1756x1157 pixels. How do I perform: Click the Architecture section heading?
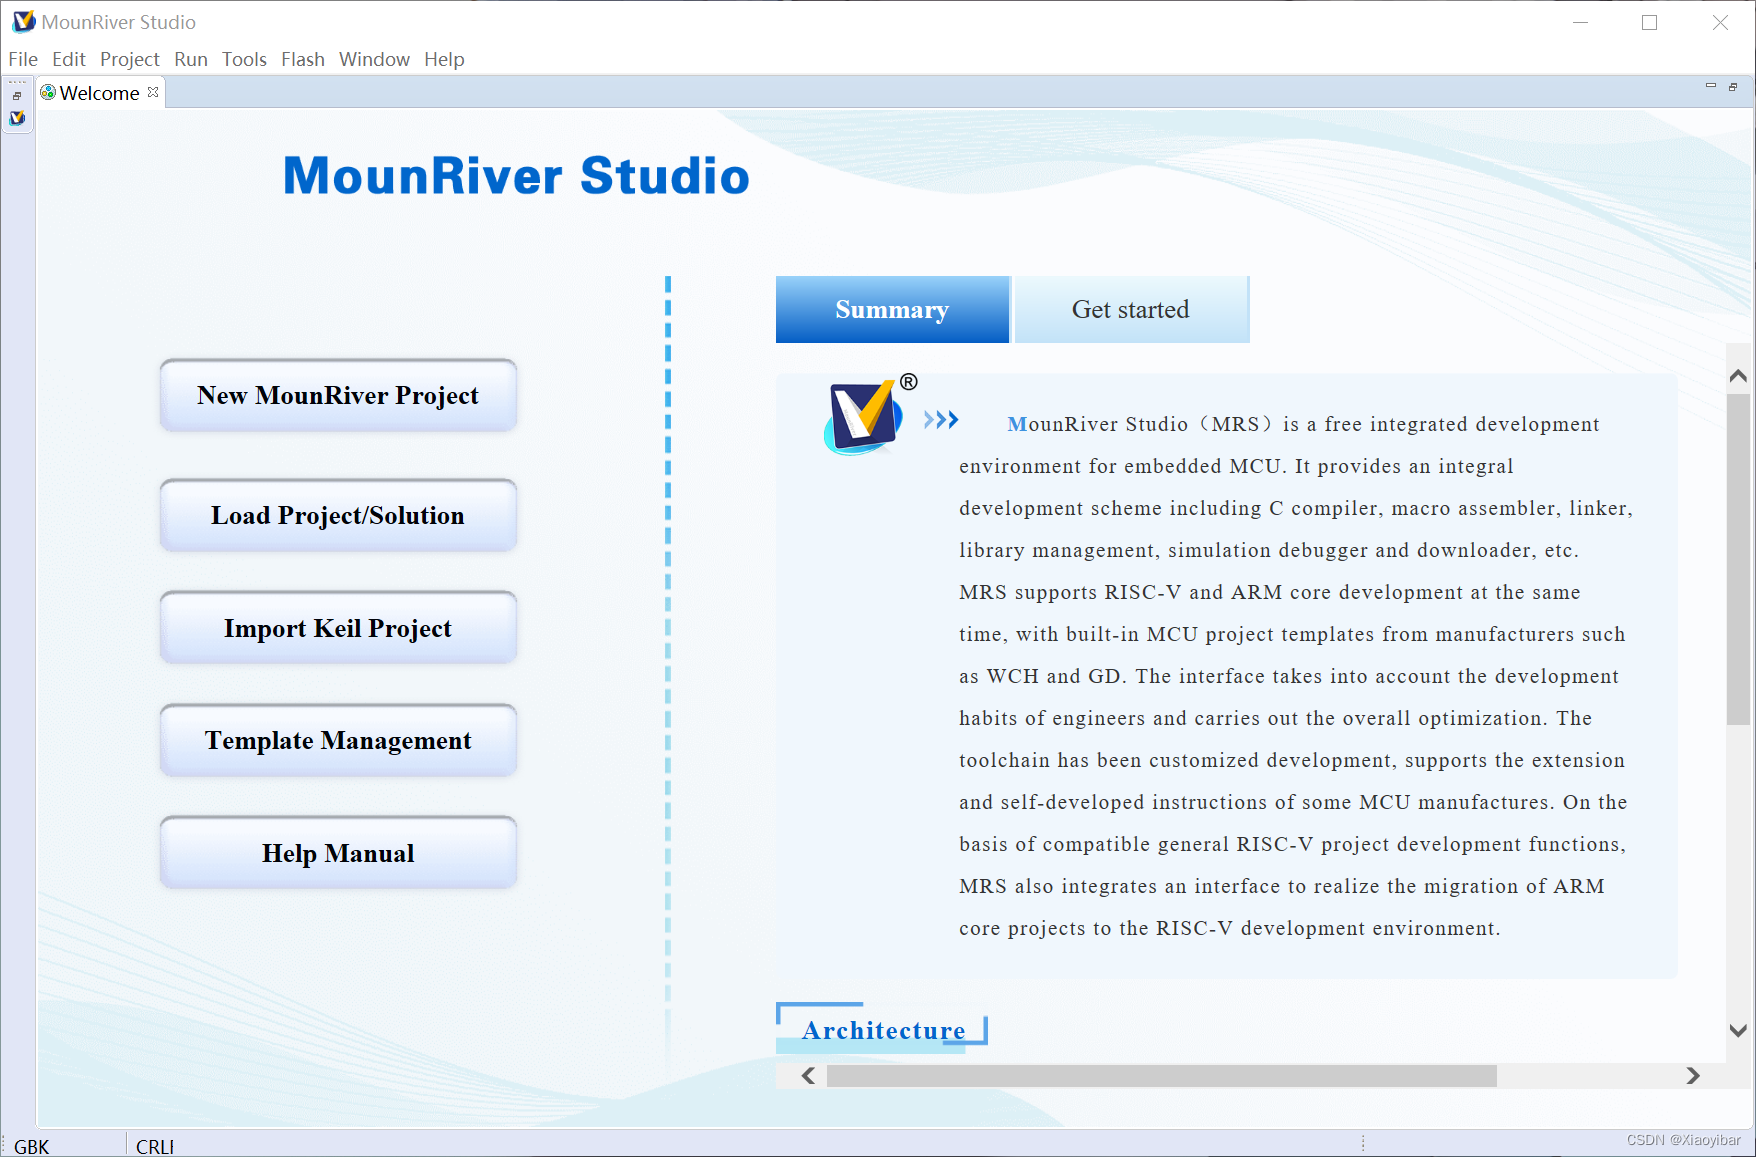pyautogui.click(x=884, y=1030)
